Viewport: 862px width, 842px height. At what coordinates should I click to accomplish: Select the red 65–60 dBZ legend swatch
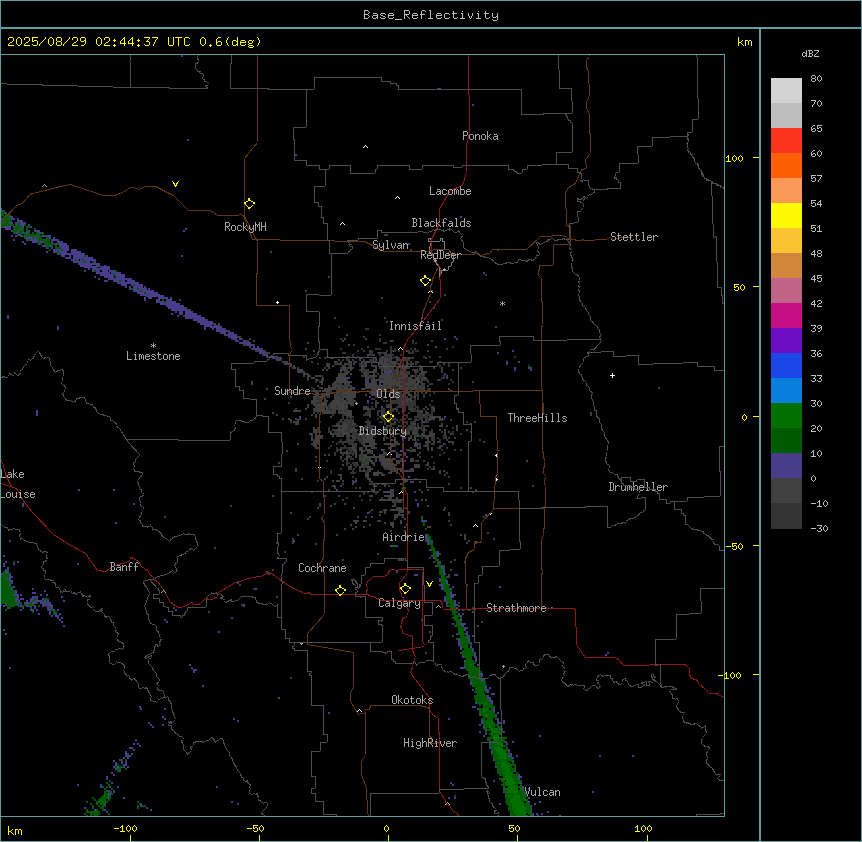(x=786, y=141)
